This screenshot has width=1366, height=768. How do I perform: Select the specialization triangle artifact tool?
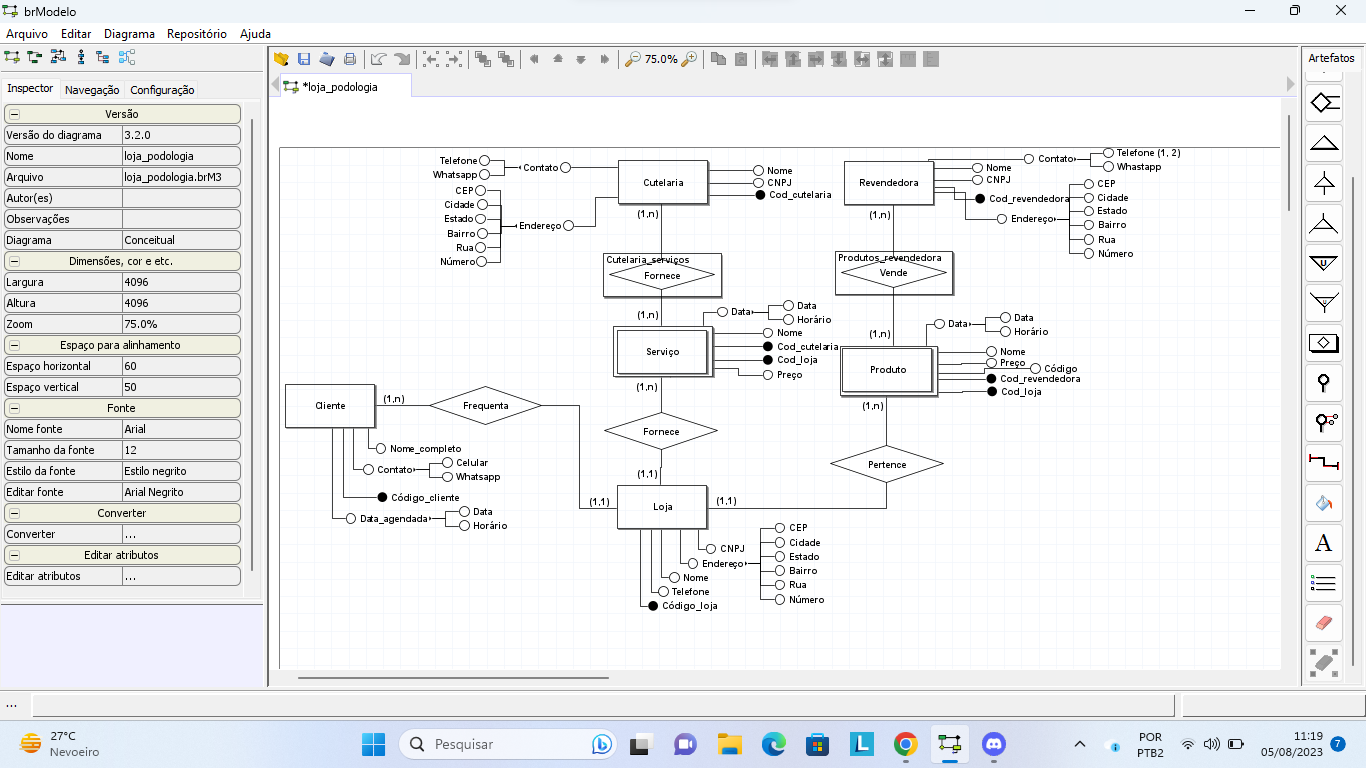pyautogui.click(x=1324, y=142)
